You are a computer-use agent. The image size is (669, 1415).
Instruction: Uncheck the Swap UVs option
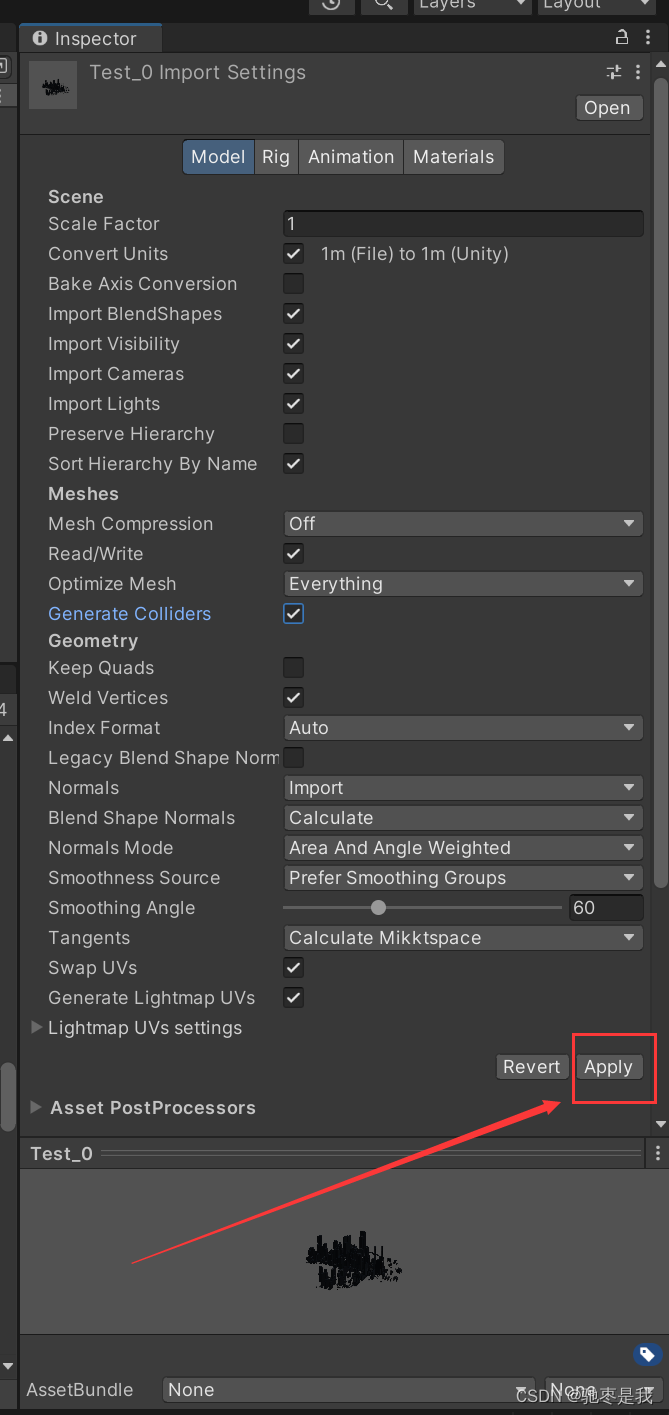coord(293,967)
